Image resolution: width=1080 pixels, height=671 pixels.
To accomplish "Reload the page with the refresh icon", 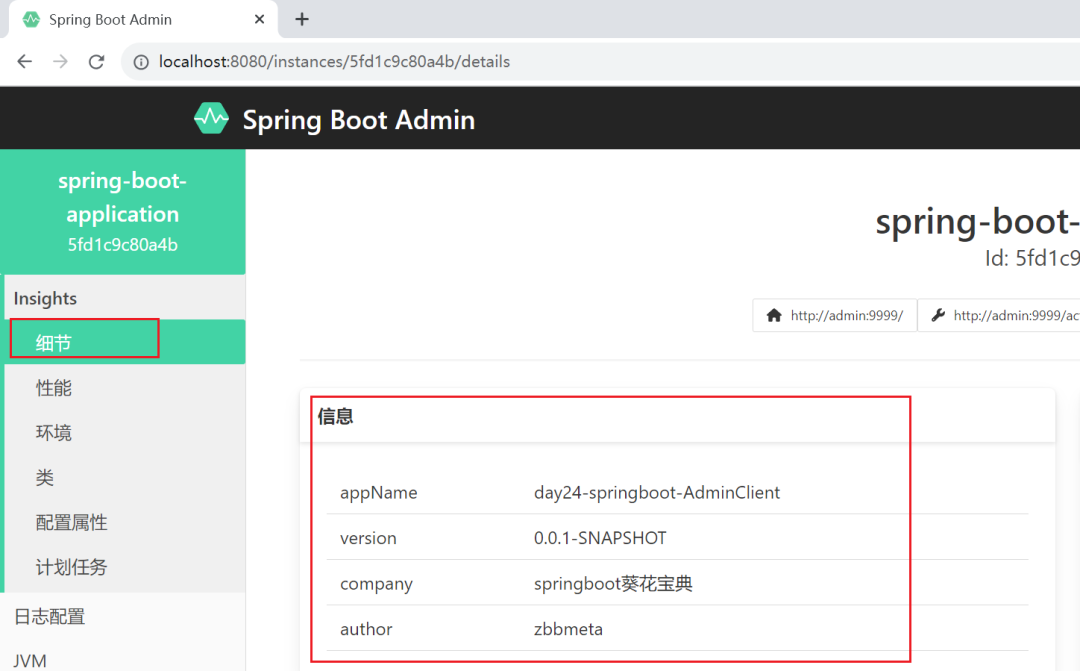I will [x=96, y=62].
